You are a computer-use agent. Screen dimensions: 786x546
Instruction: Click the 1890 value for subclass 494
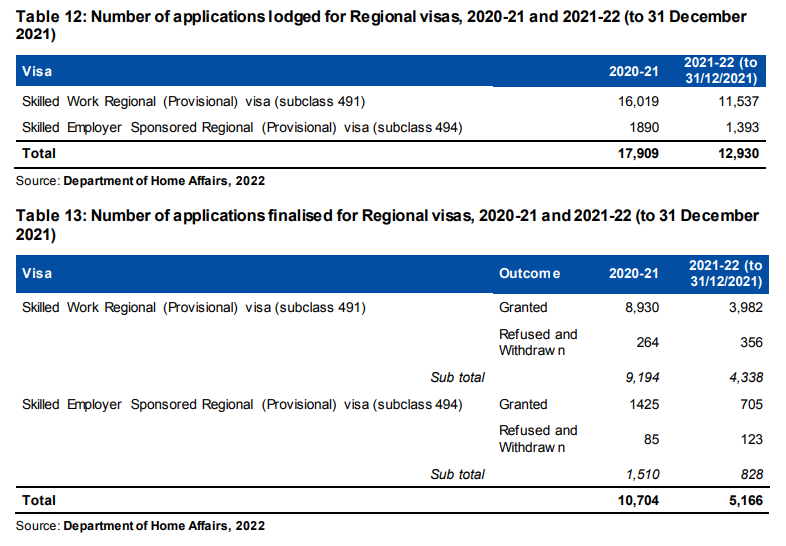(644, 128)
